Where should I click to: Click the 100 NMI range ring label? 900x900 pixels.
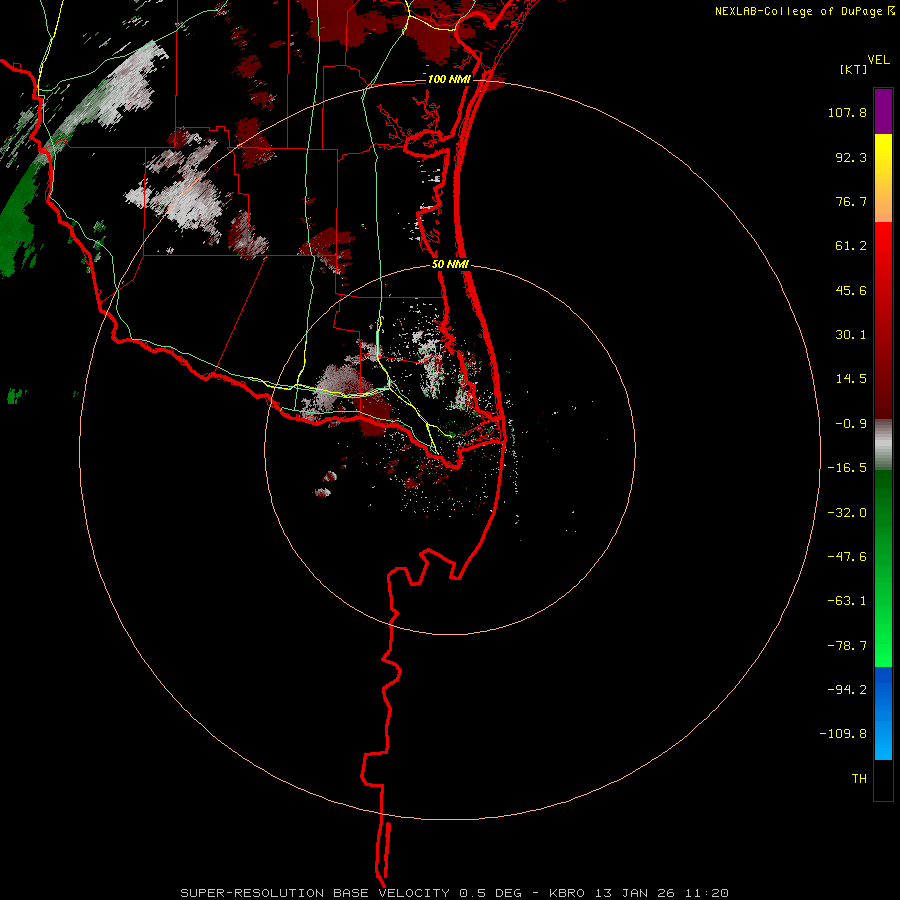[x=449, y=79]
